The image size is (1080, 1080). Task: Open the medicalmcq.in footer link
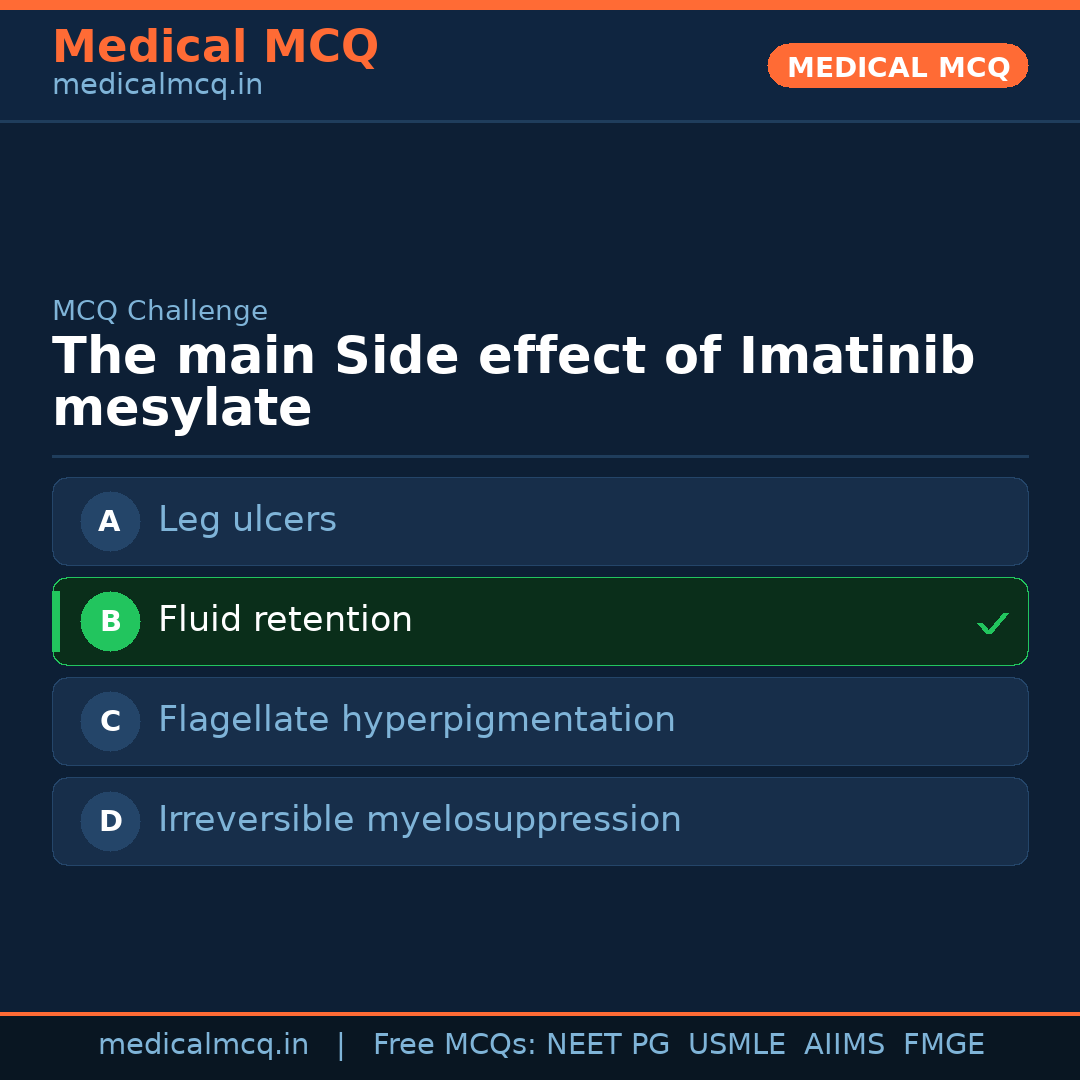[203, 1045]
